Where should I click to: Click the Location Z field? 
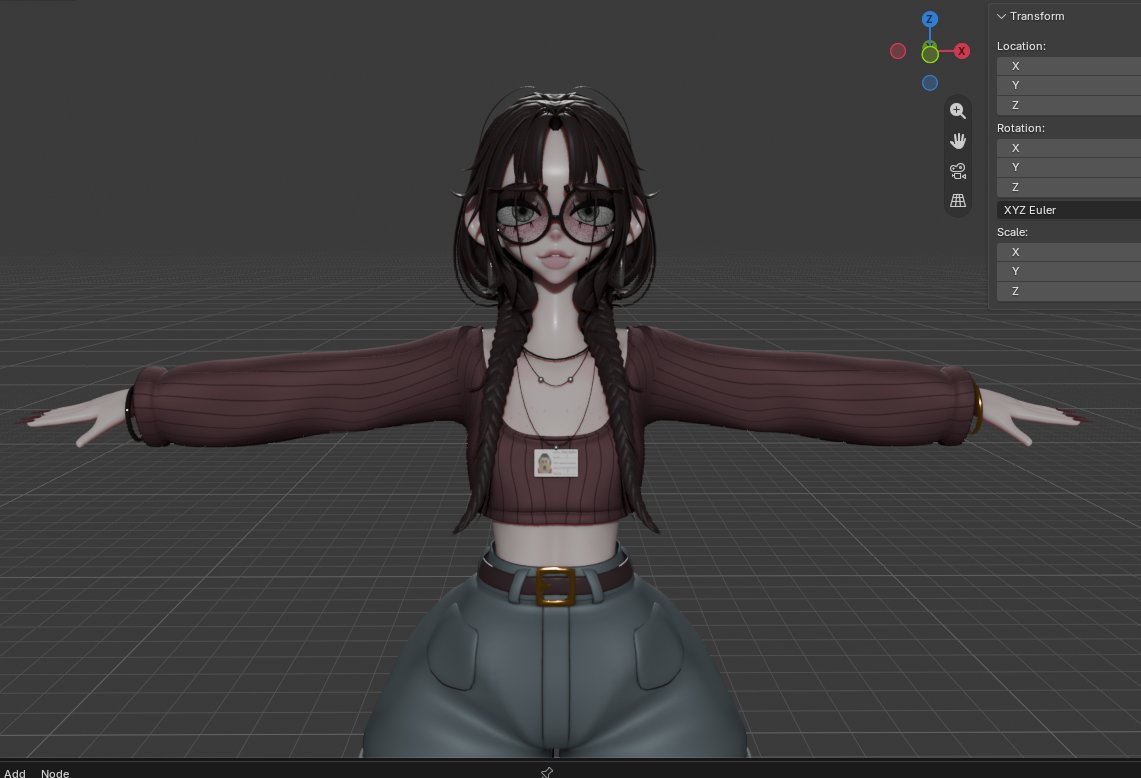(1068, 105)
